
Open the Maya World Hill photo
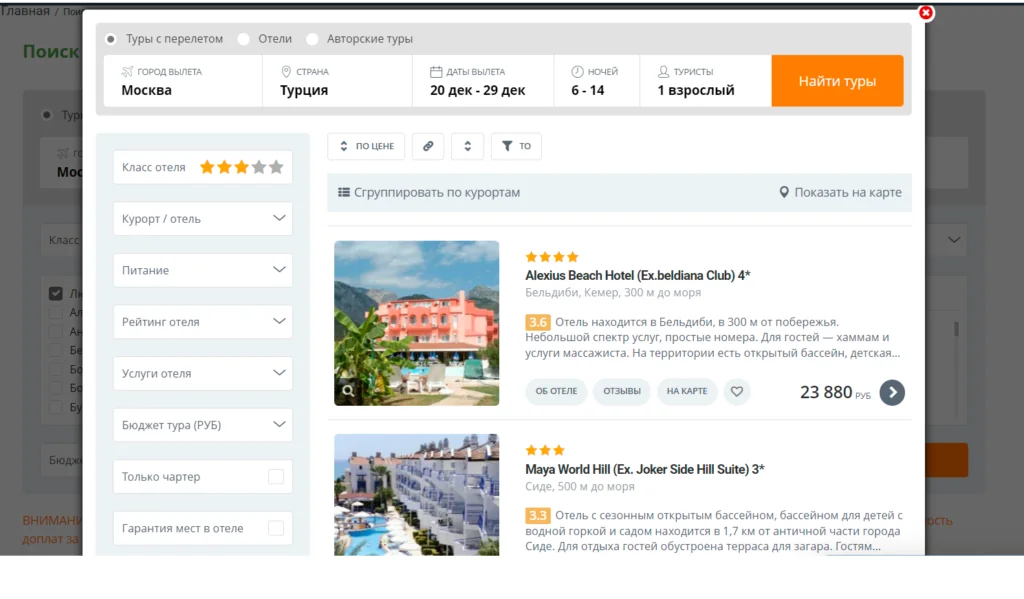(417, 495)
